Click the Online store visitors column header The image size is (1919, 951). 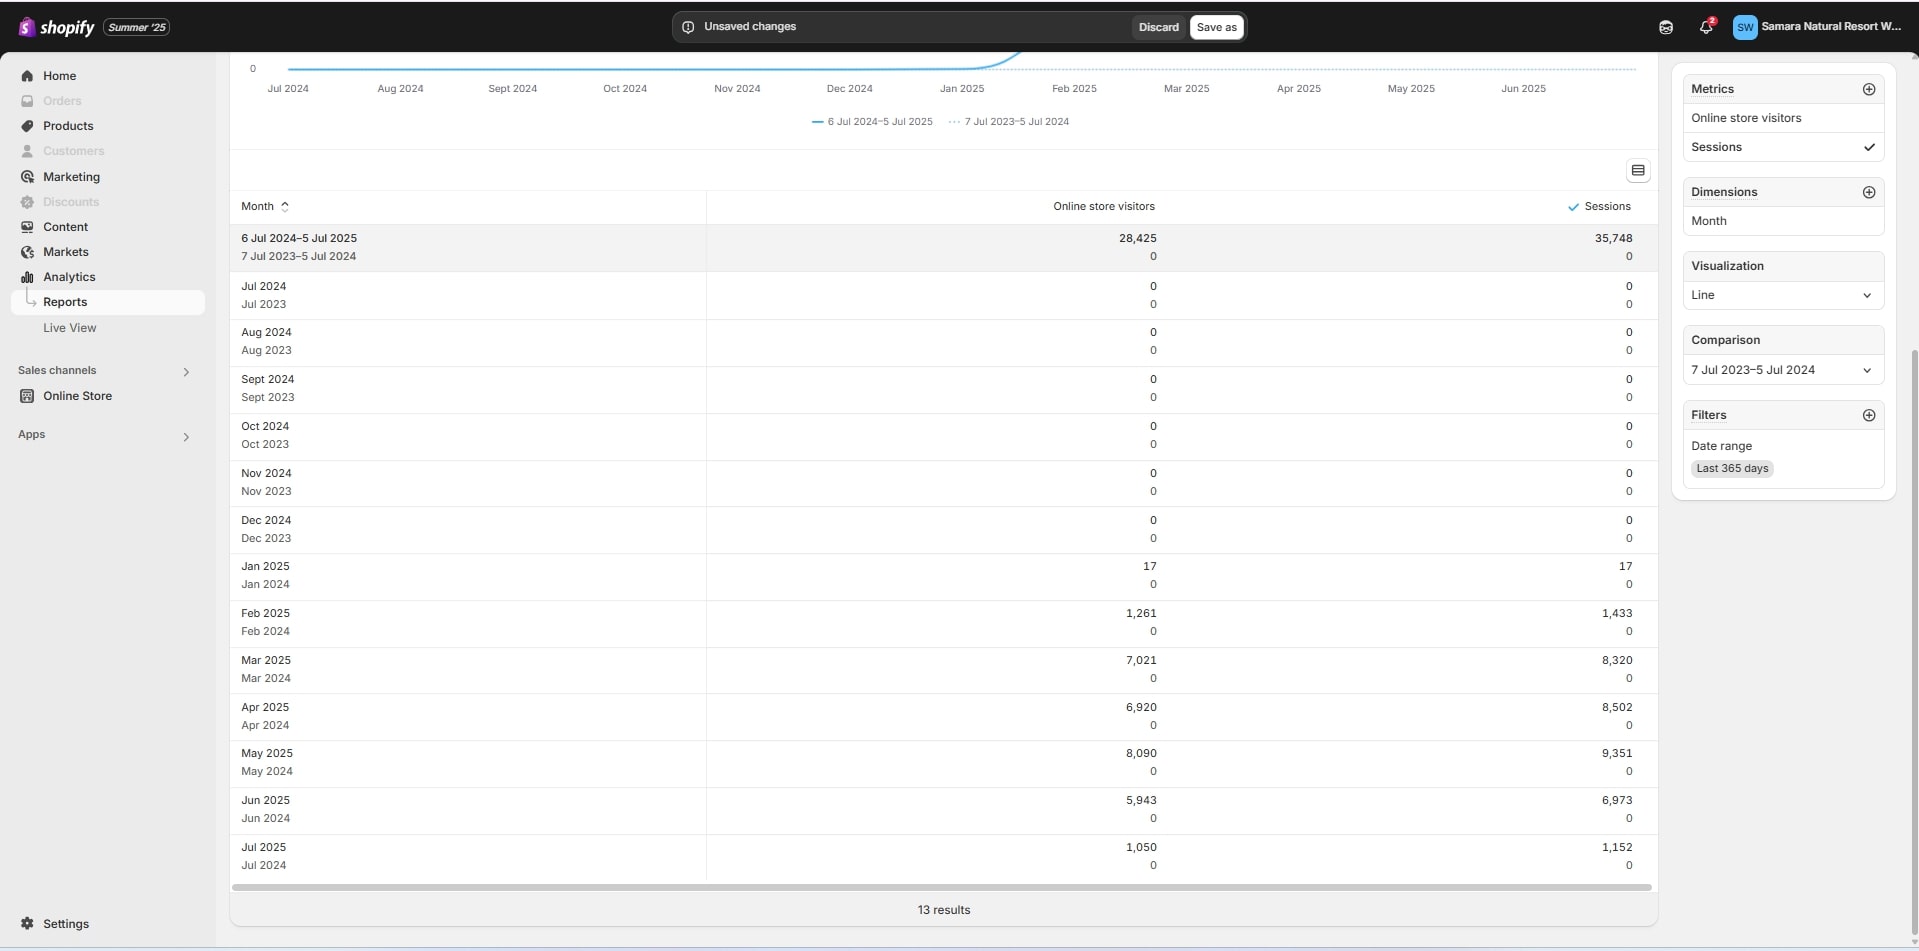[x=1103, y=207]
